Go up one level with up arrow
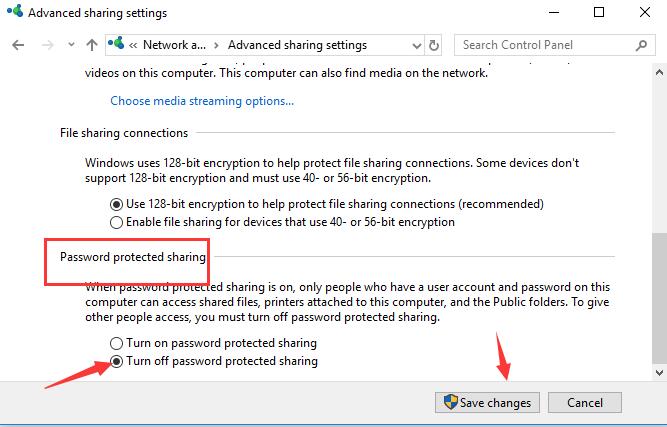 pos(92,45)
